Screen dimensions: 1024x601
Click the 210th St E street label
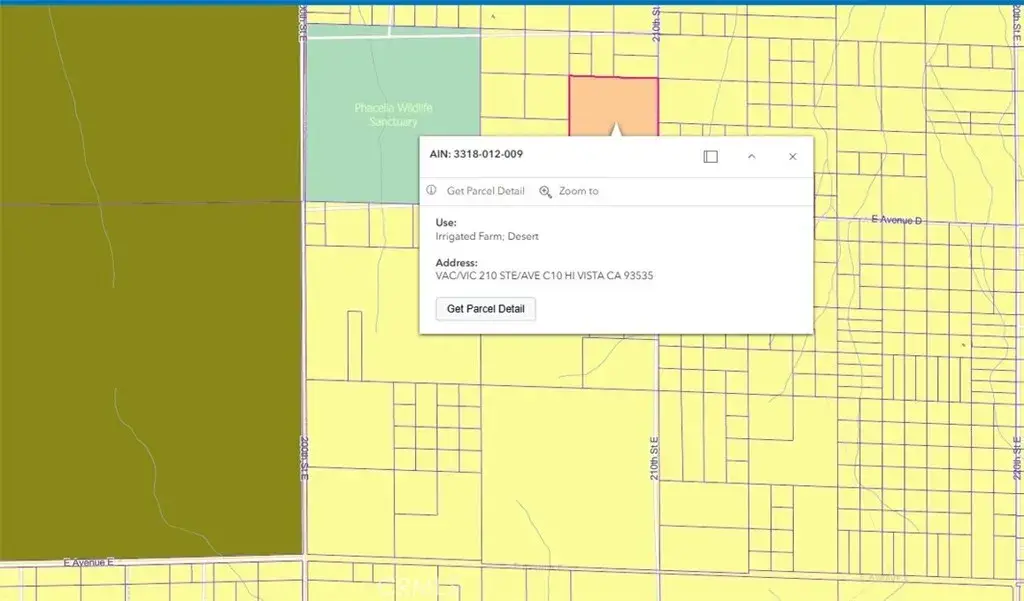pos(655,455)
